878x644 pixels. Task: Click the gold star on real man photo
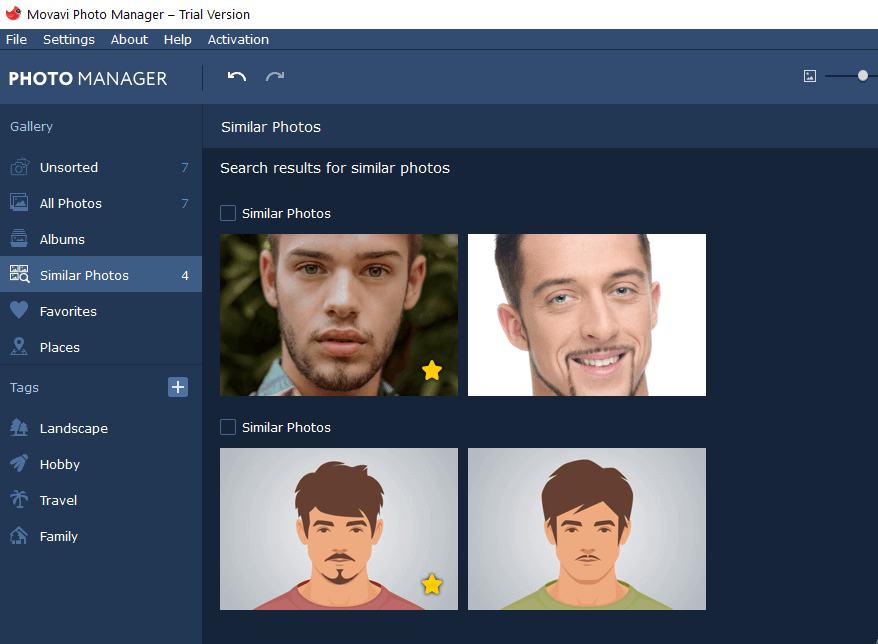point(431,371)
